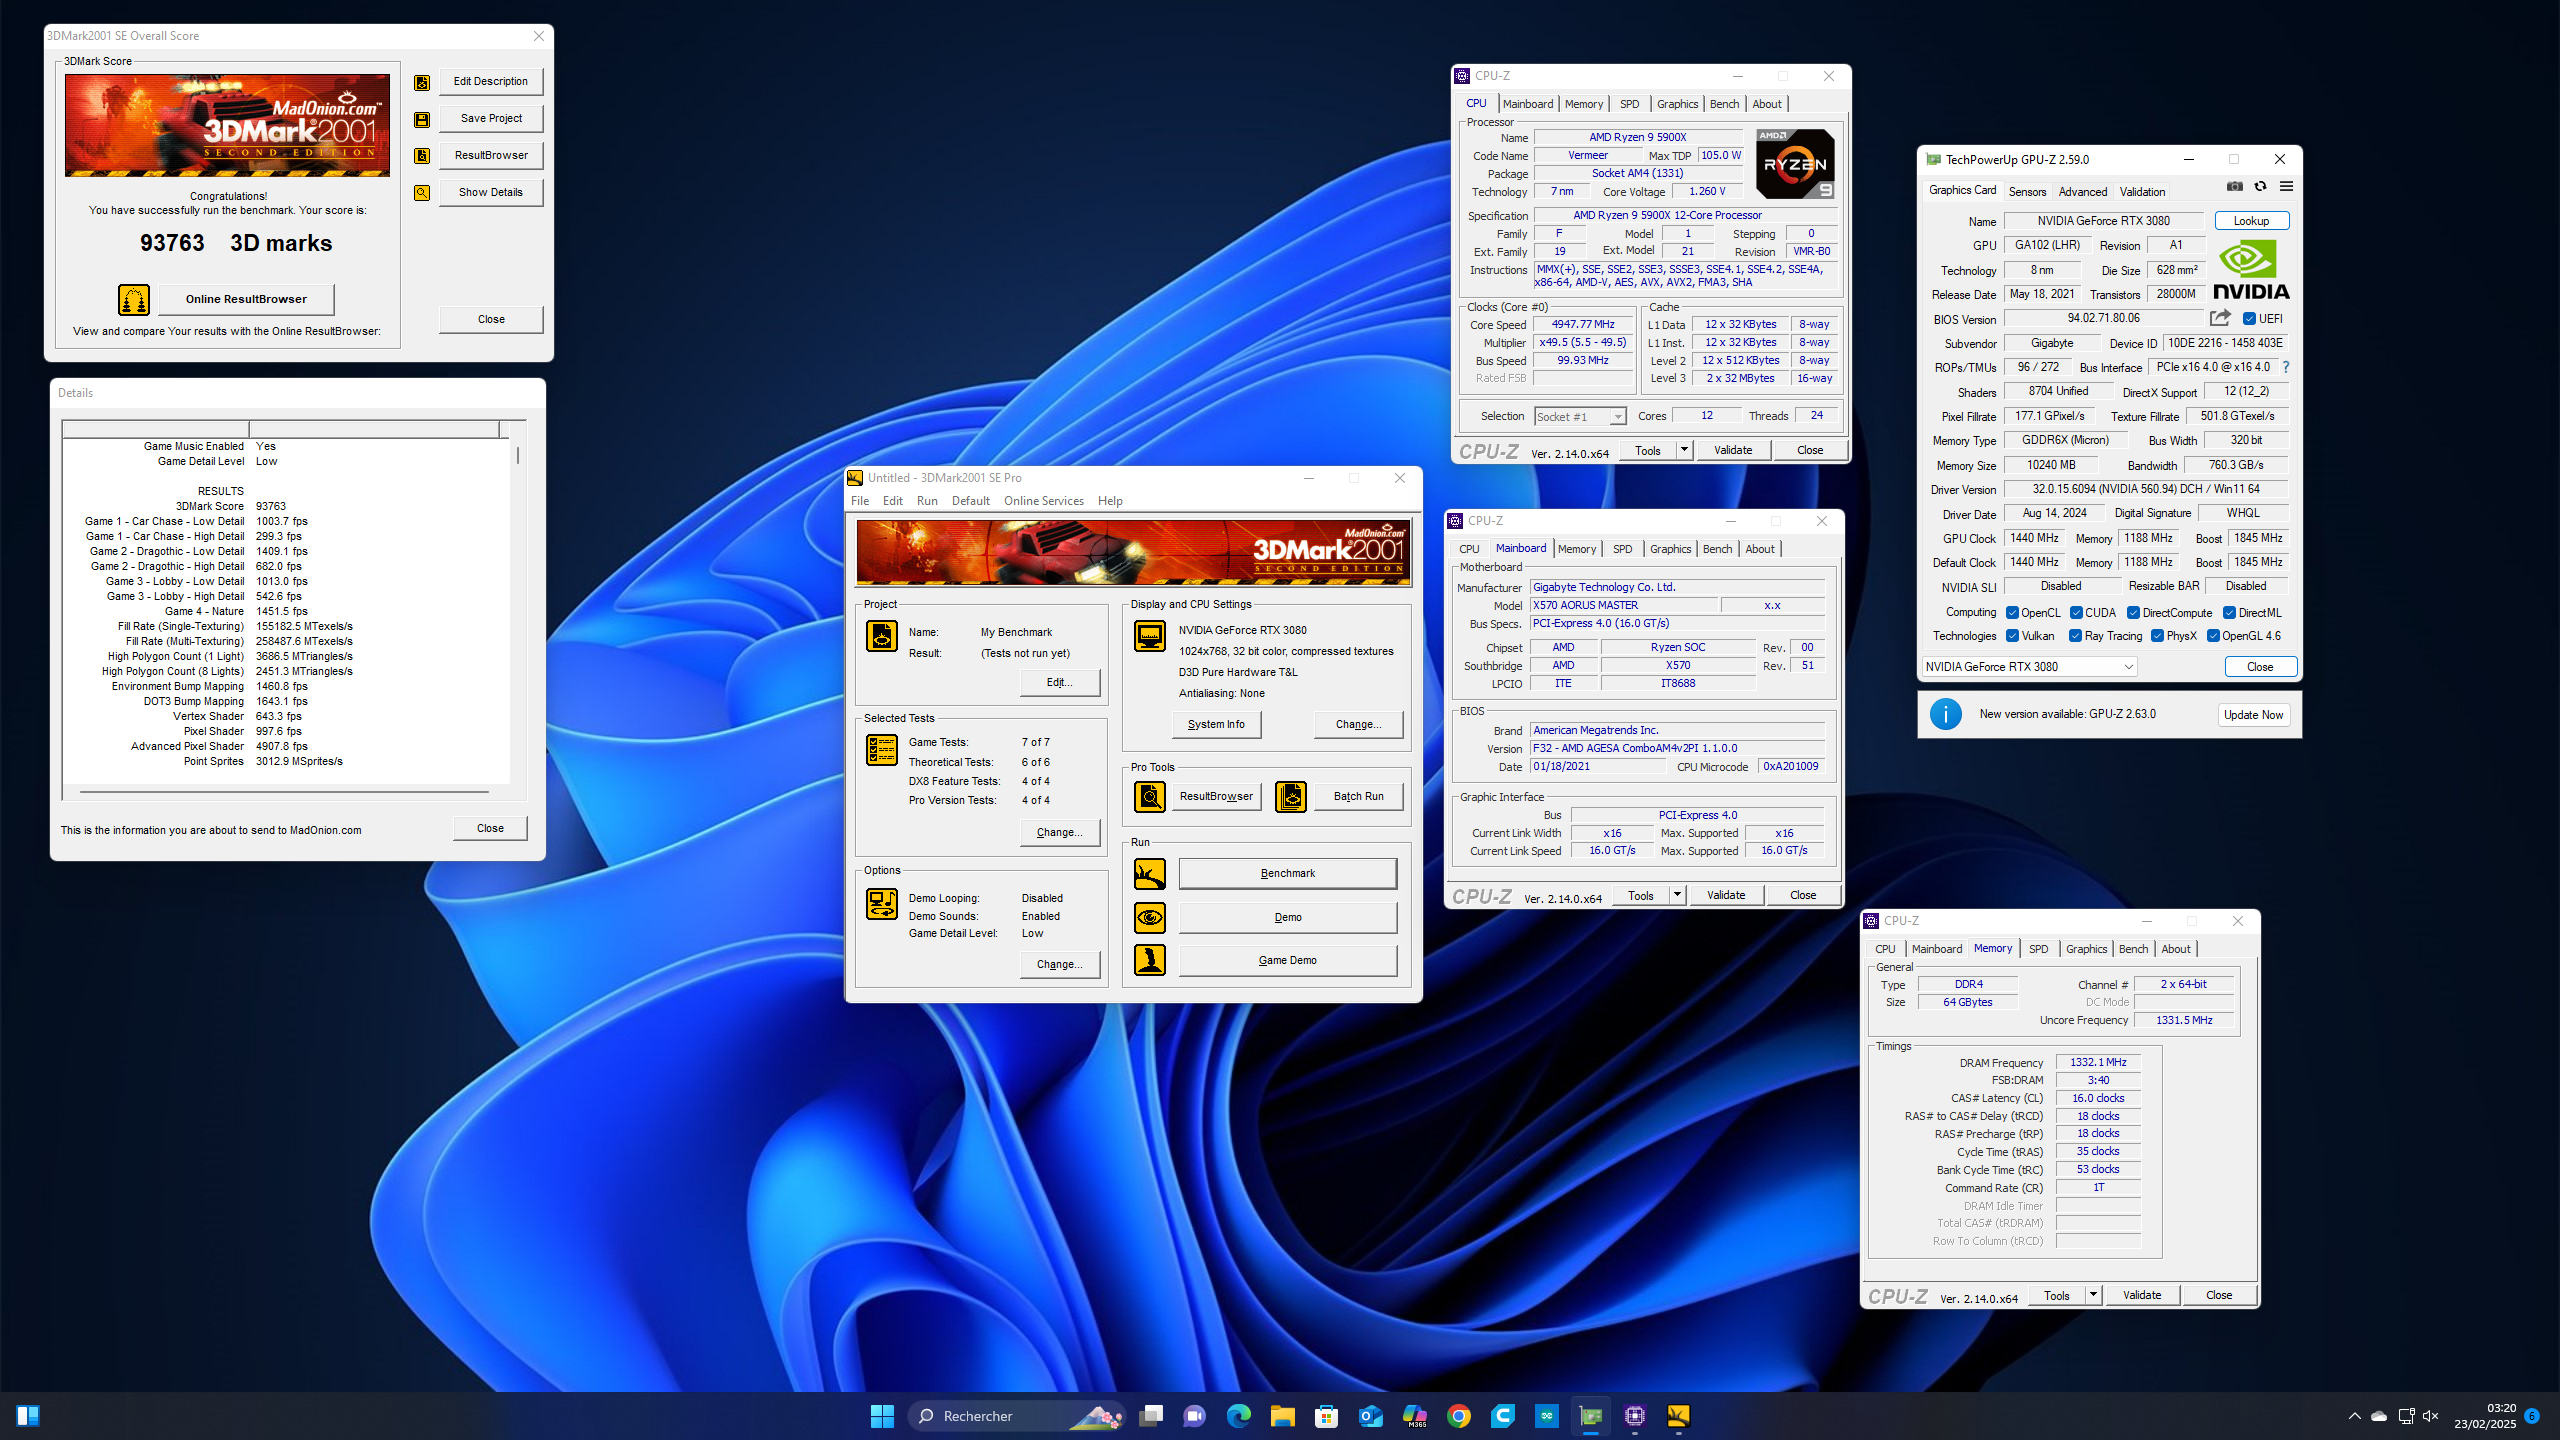Open Windows Start menu
Image resolution: width=2560 pixels, height=1440 pixels.
click(882, 1416)
